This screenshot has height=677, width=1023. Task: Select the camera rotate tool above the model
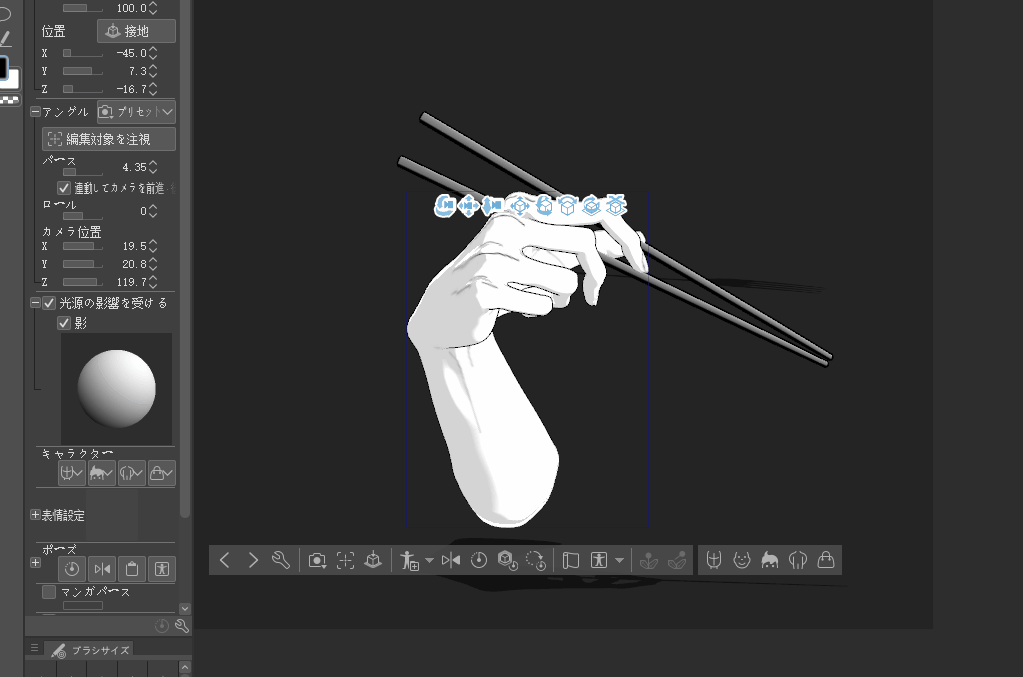(447, 207)
